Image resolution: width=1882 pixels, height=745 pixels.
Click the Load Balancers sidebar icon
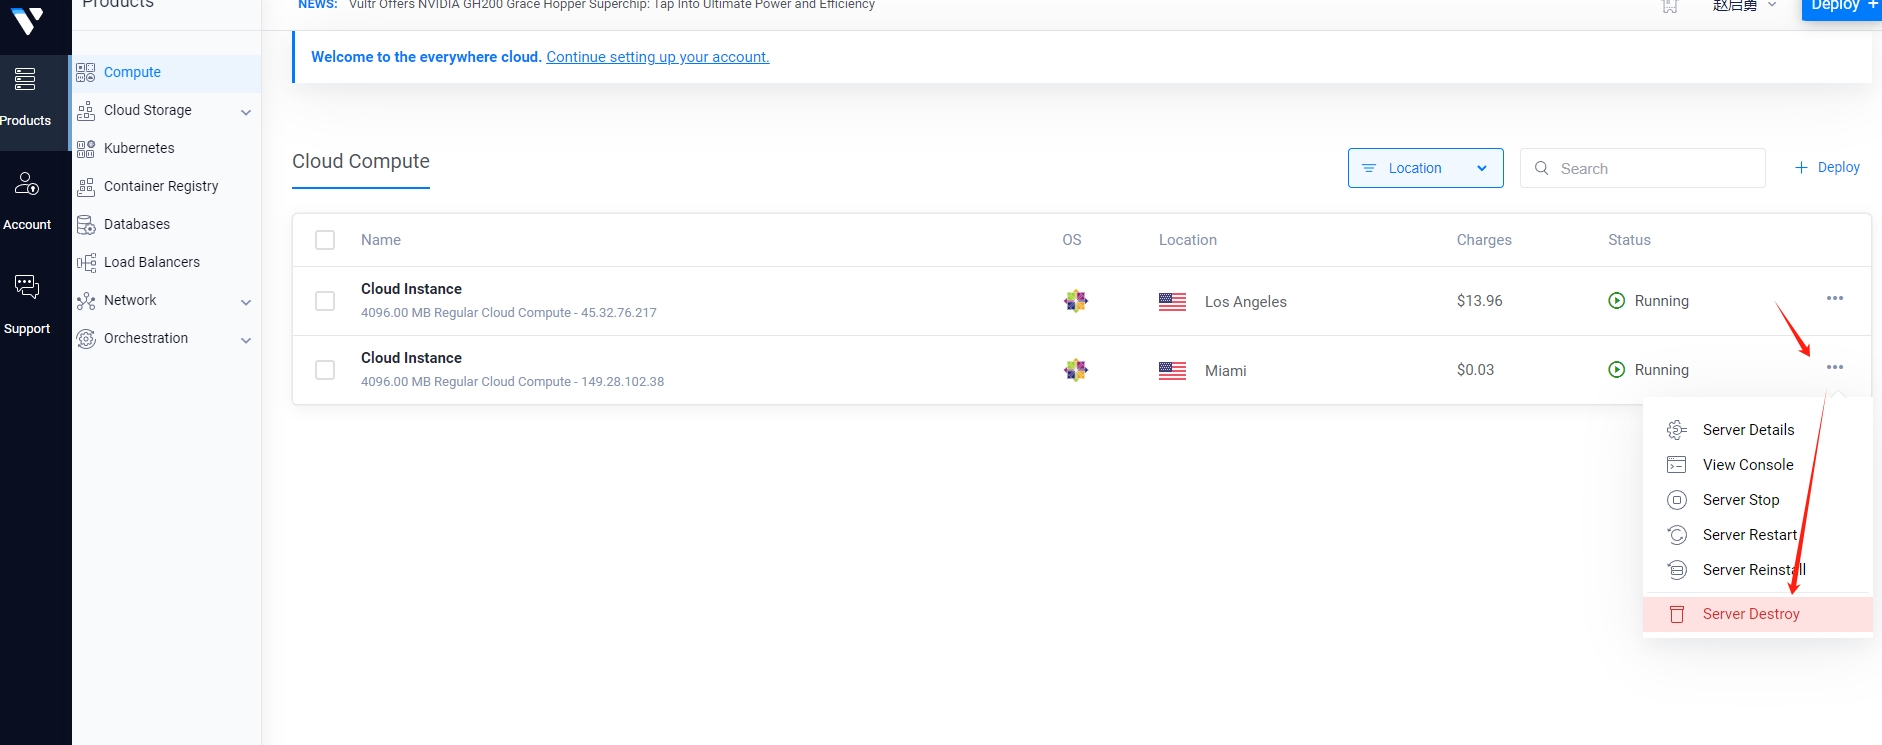pyautogui.click(x=86, y=262)
